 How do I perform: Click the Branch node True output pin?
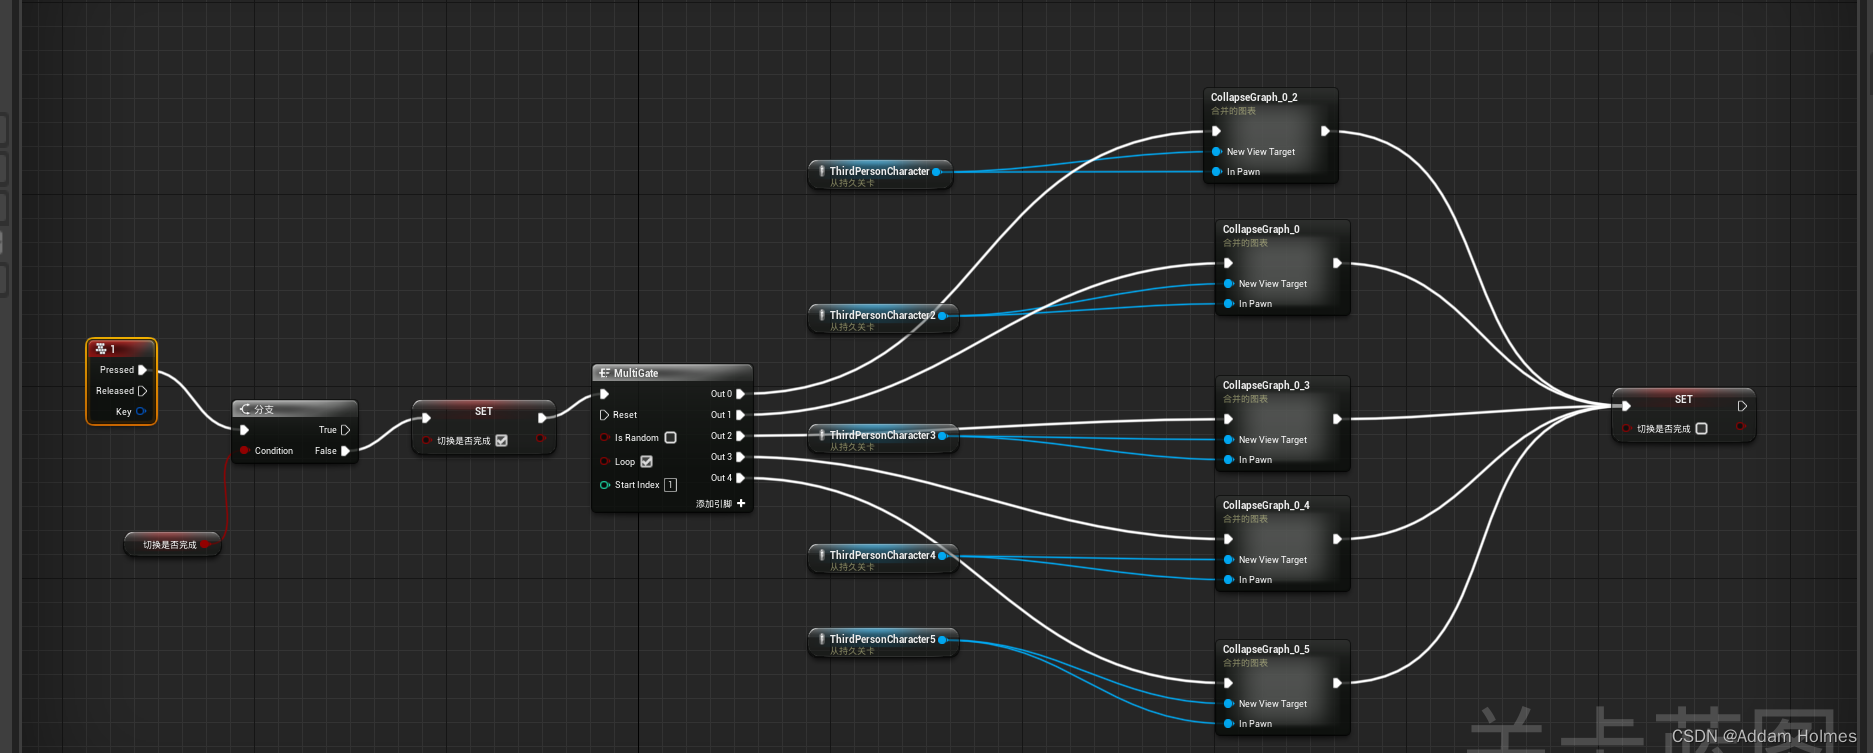pos(346,430)
